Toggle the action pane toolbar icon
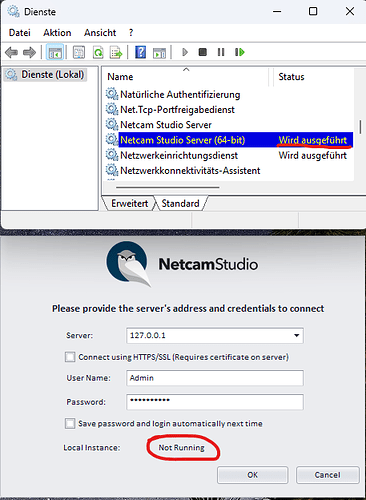Screen dimensions: 366x500 click(159, 53)
